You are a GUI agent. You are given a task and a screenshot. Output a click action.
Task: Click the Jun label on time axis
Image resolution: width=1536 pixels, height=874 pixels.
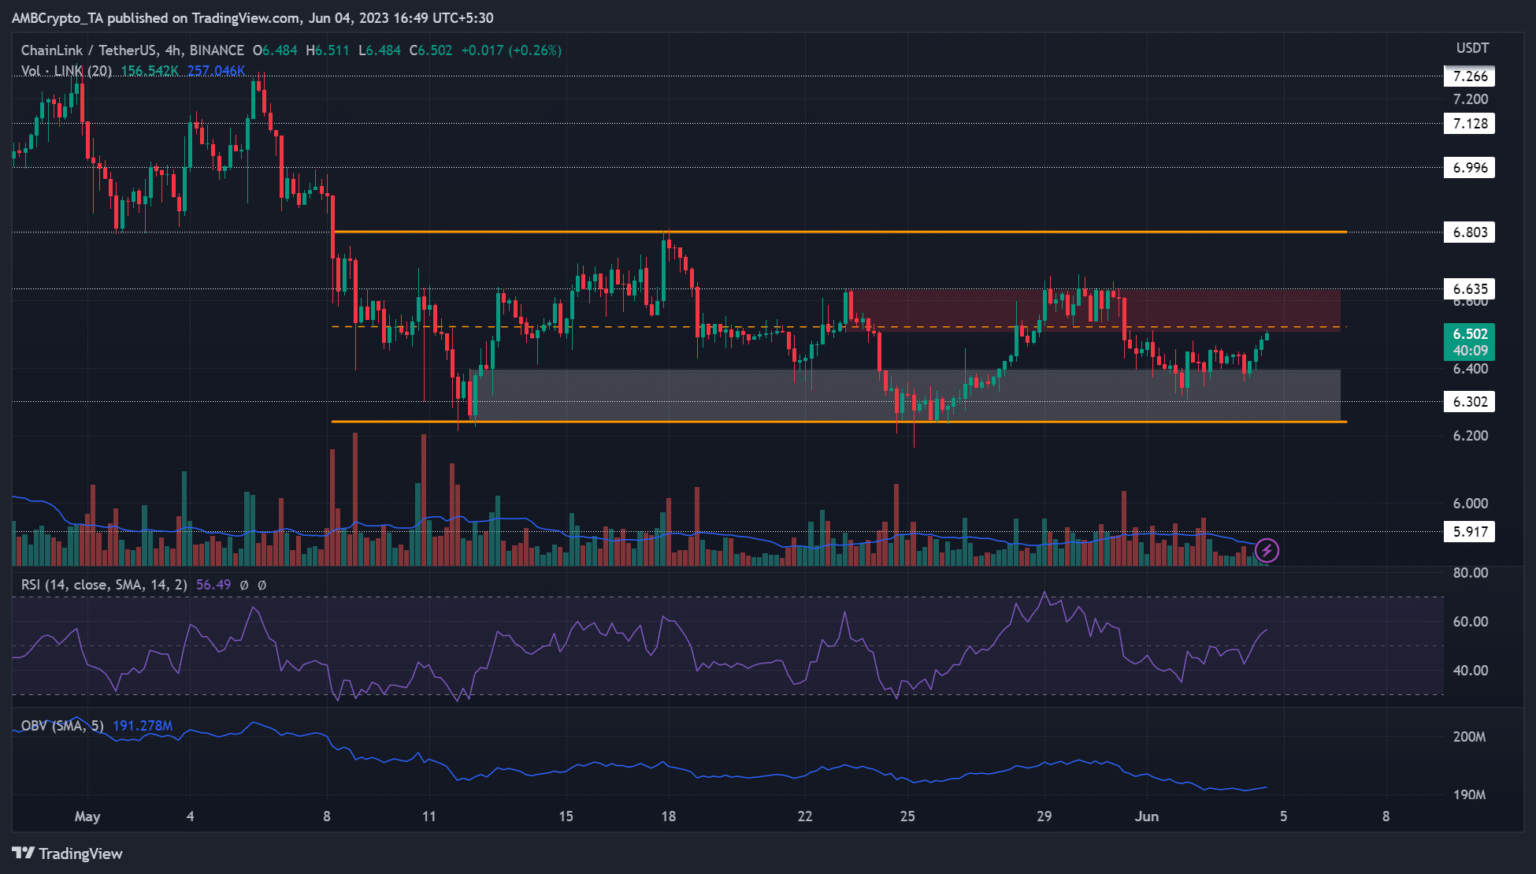[1146, 816]
